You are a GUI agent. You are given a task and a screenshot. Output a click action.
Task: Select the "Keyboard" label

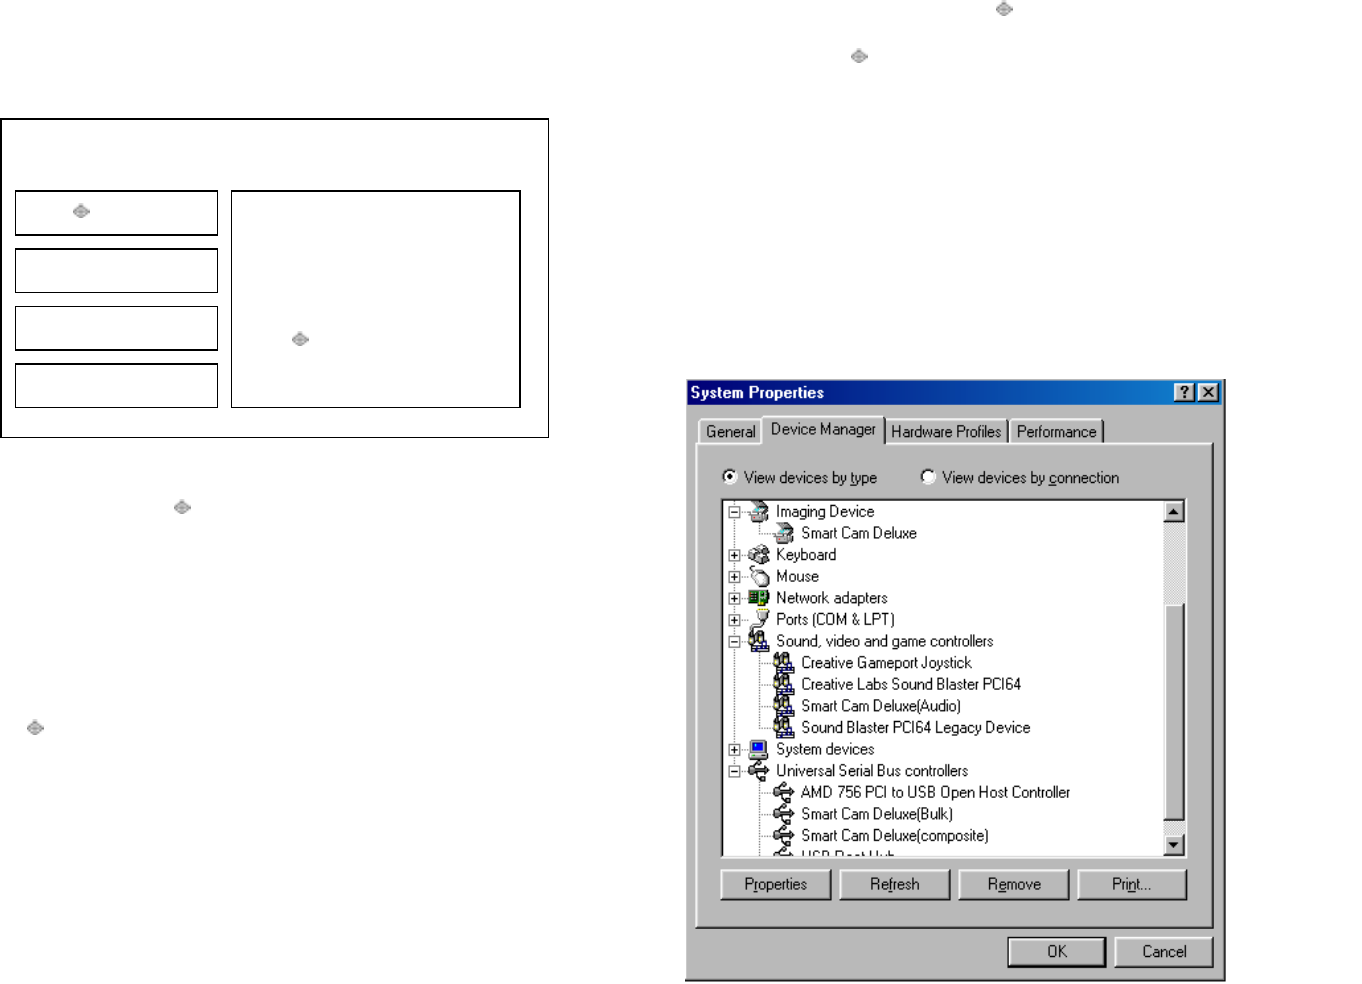point(806,555)
